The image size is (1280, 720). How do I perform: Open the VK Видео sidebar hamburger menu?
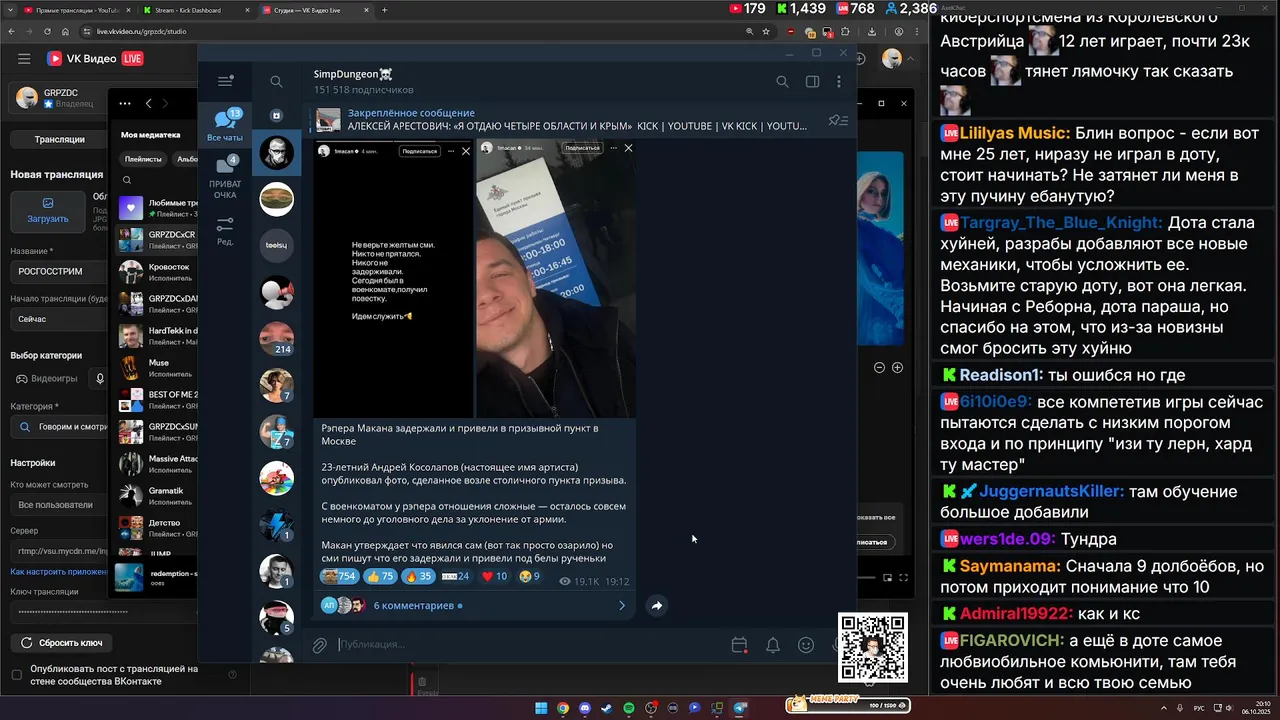(x=24, y=59)
